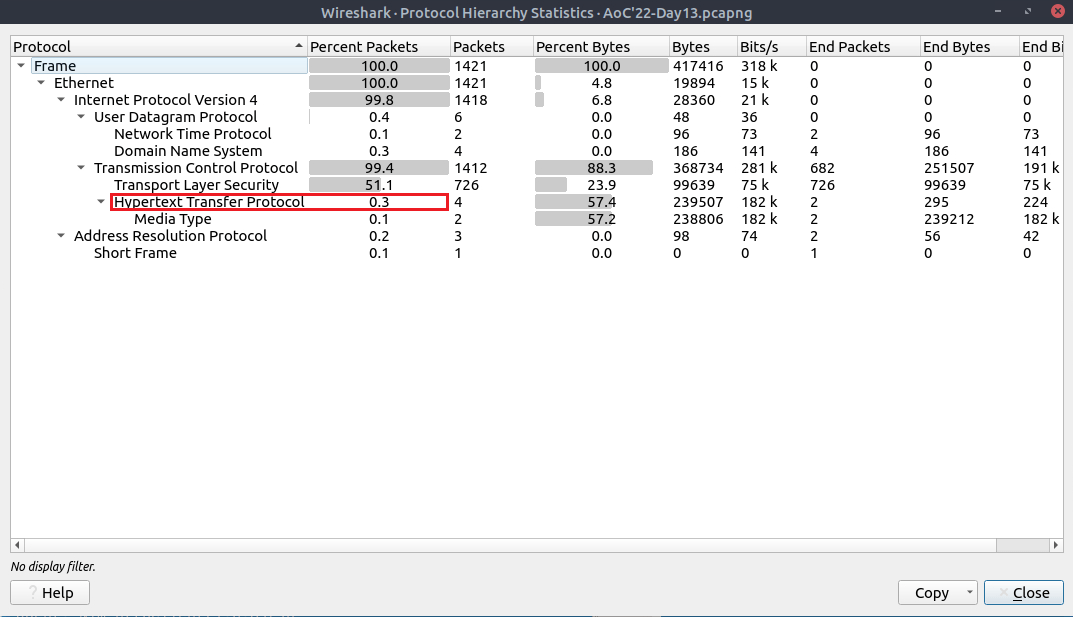Click the 238806 bytes value for Media Type

[x=698, y=219]
